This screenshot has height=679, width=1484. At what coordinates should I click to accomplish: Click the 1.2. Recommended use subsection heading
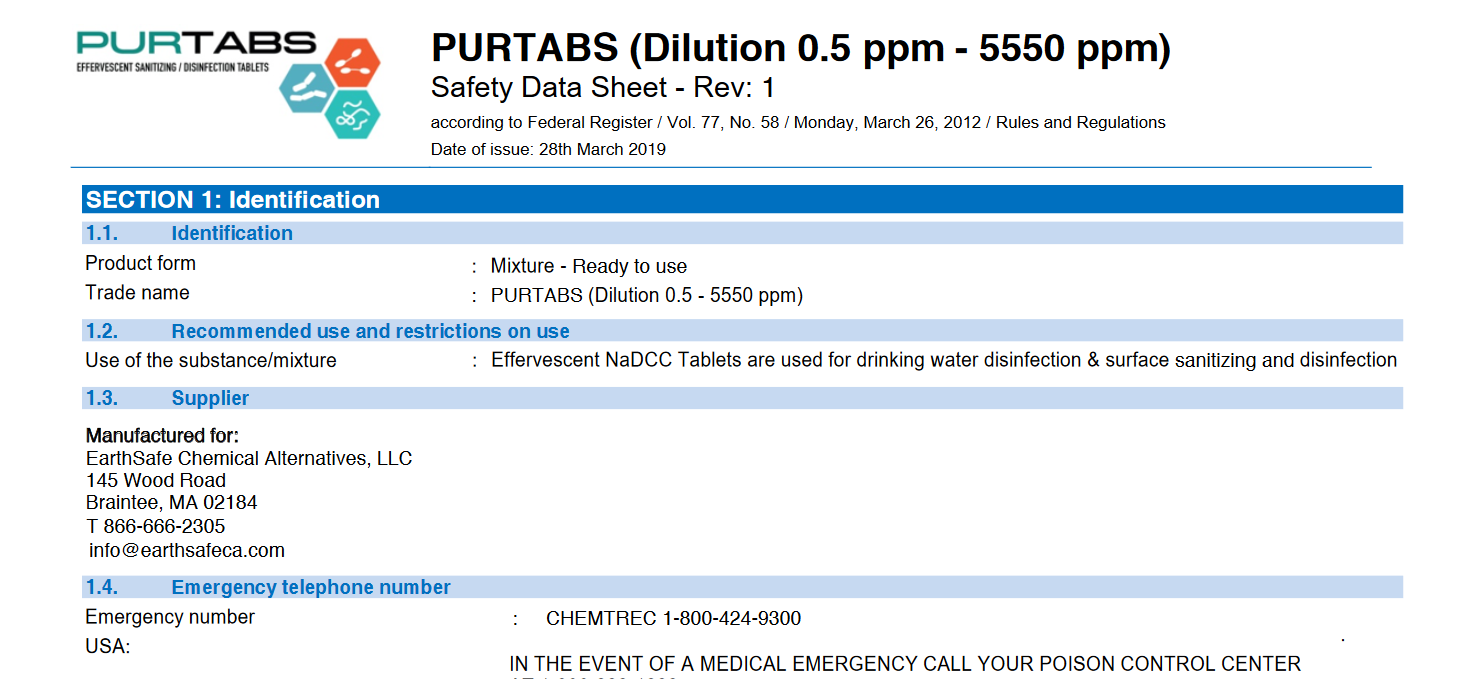(x=370, y=331)
